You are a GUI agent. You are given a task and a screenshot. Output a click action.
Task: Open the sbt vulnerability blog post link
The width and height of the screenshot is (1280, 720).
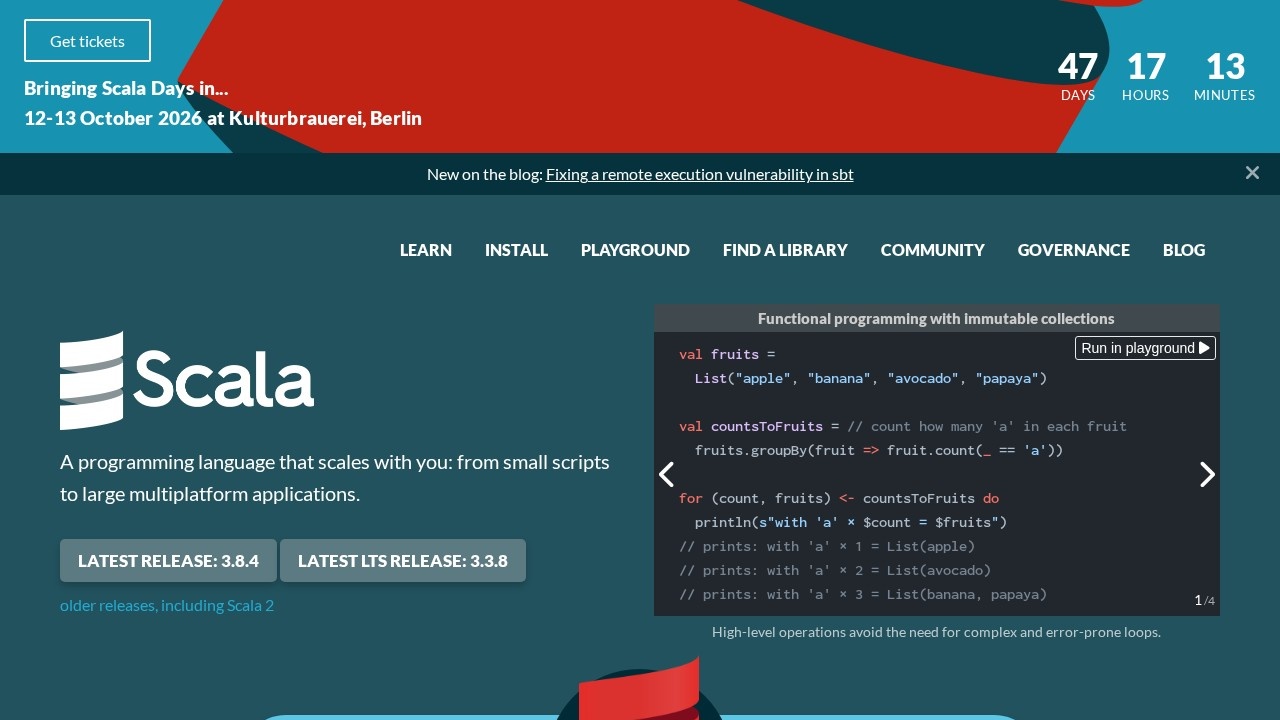point(700,174)
